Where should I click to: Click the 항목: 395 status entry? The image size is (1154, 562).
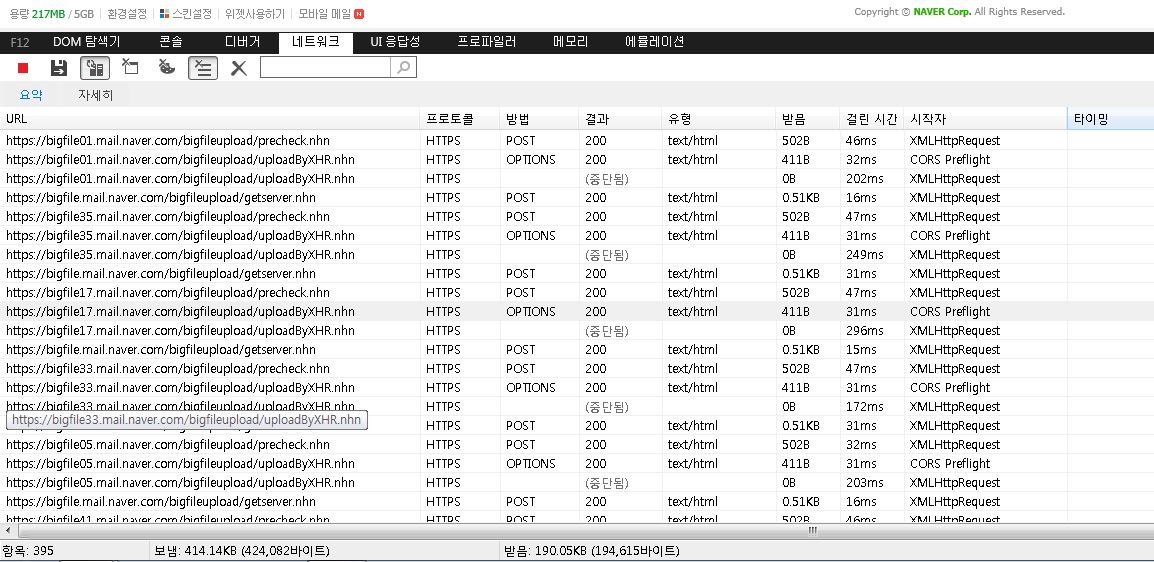pyautogui.click(x=28, y=551)
